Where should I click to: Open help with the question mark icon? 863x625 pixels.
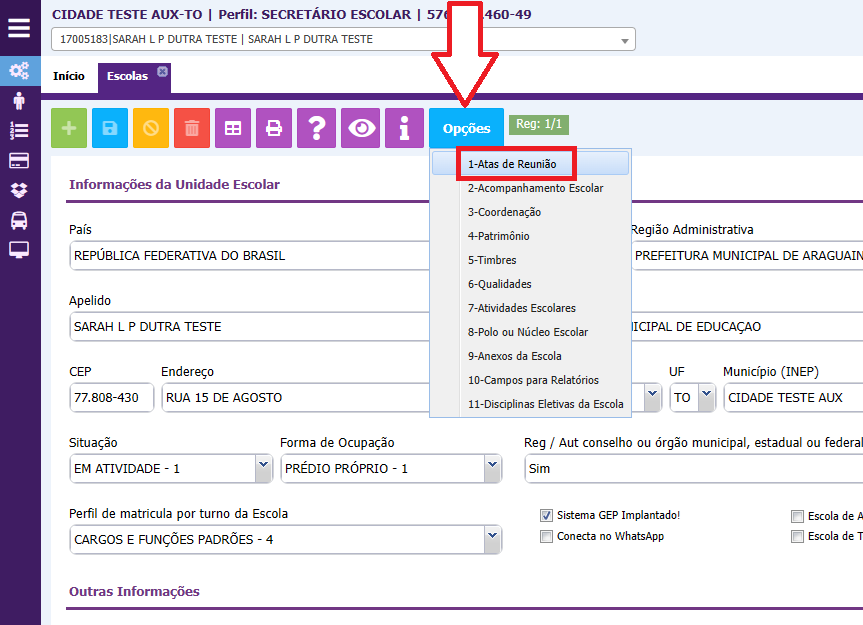point(316,128)
